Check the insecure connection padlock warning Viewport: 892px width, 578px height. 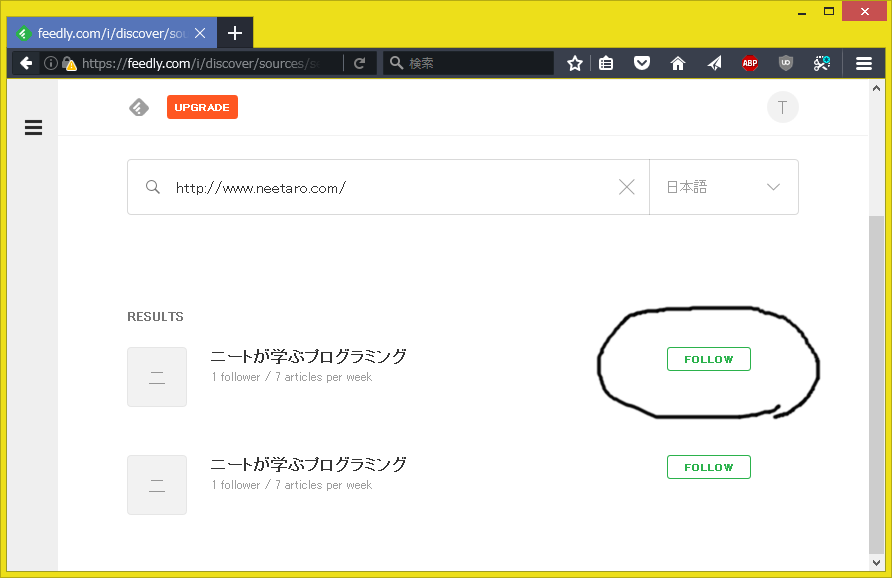69,64
